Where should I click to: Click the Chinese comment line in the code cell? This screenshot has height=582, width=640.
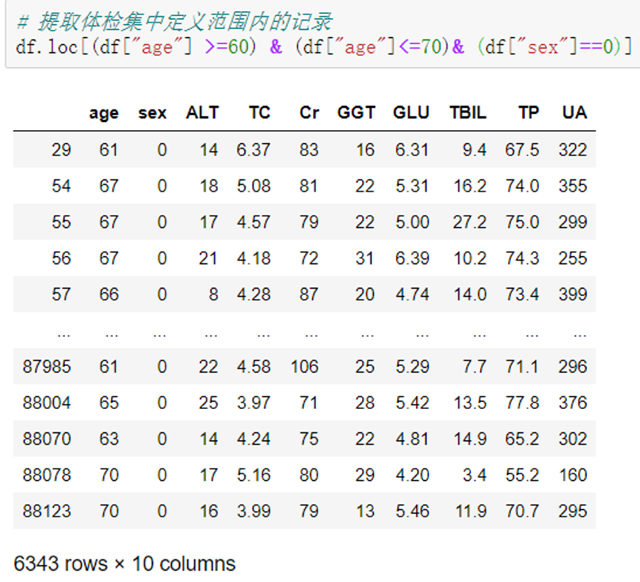pyautogui.click(x=175, y=21)
